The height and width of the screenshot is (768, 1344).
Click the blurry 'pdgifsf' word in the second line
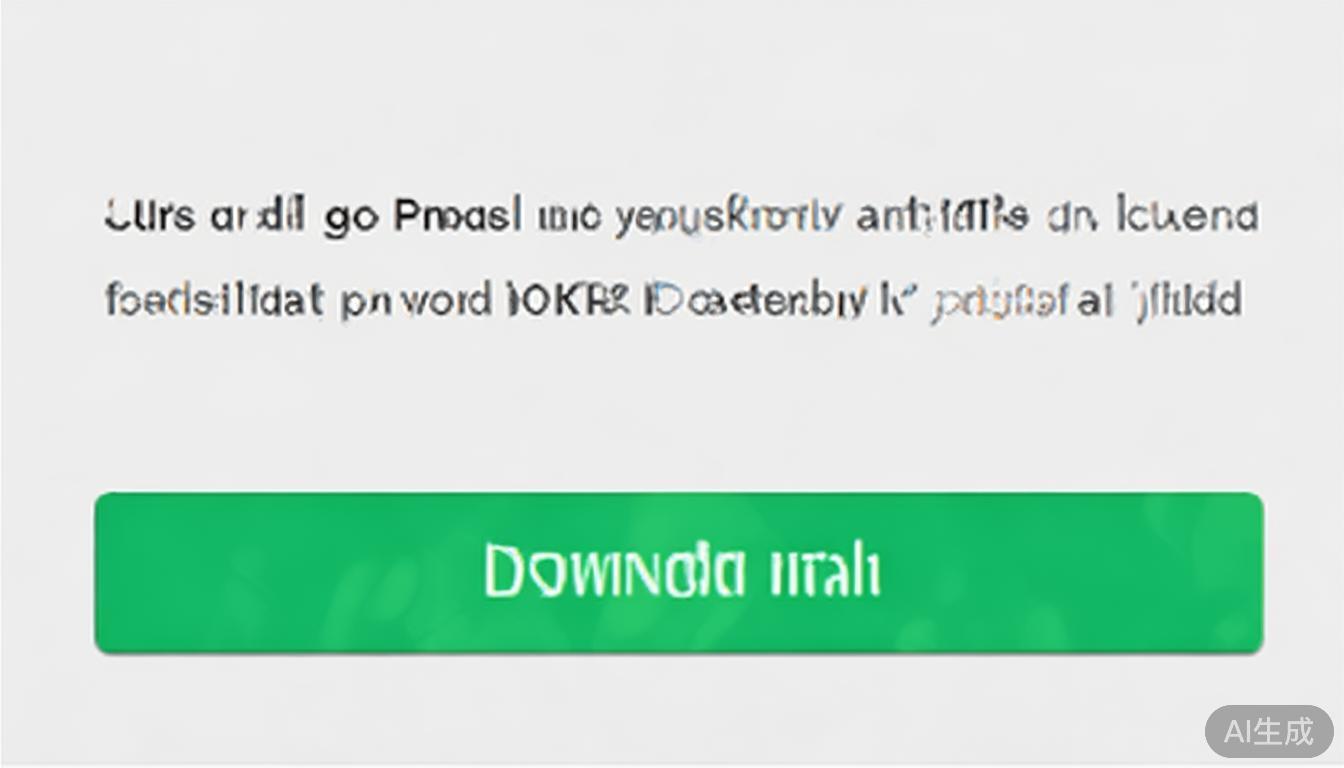click(x=1000, y=302)
